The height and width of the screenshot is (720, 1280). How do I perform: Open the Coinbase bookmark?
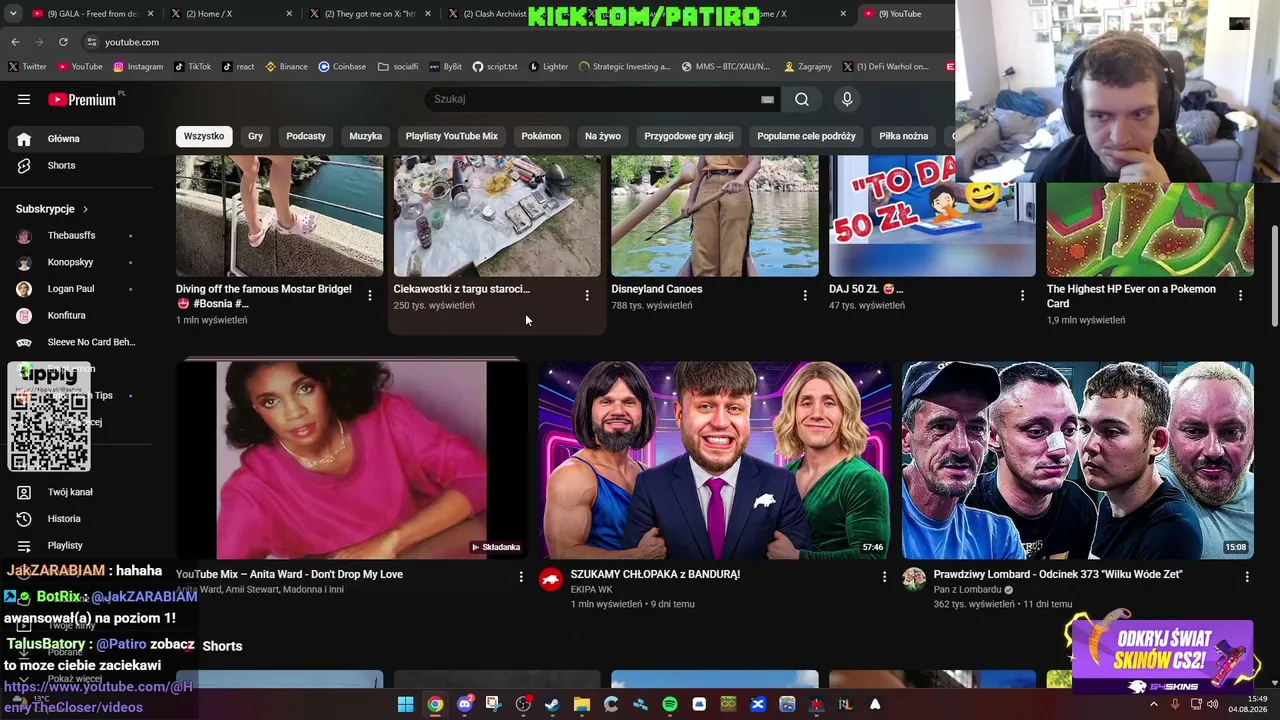[x=342, y=67]
